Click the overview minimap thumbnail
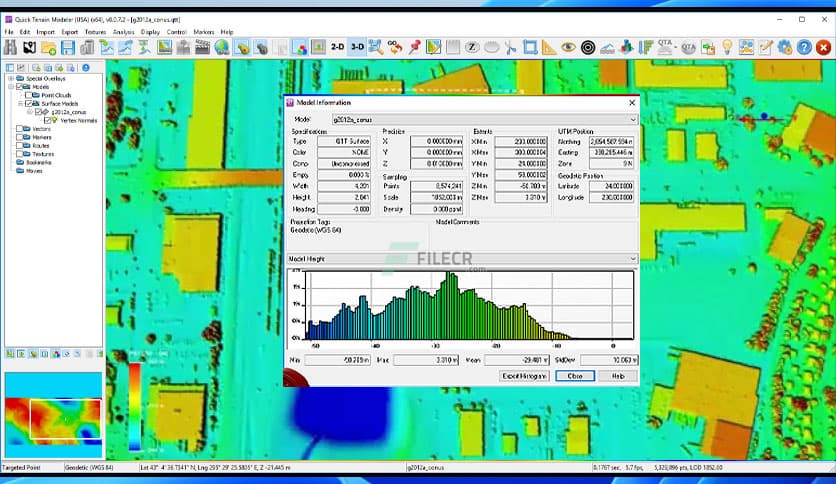Viewport: 836px width, 484px height. [53, 415]
